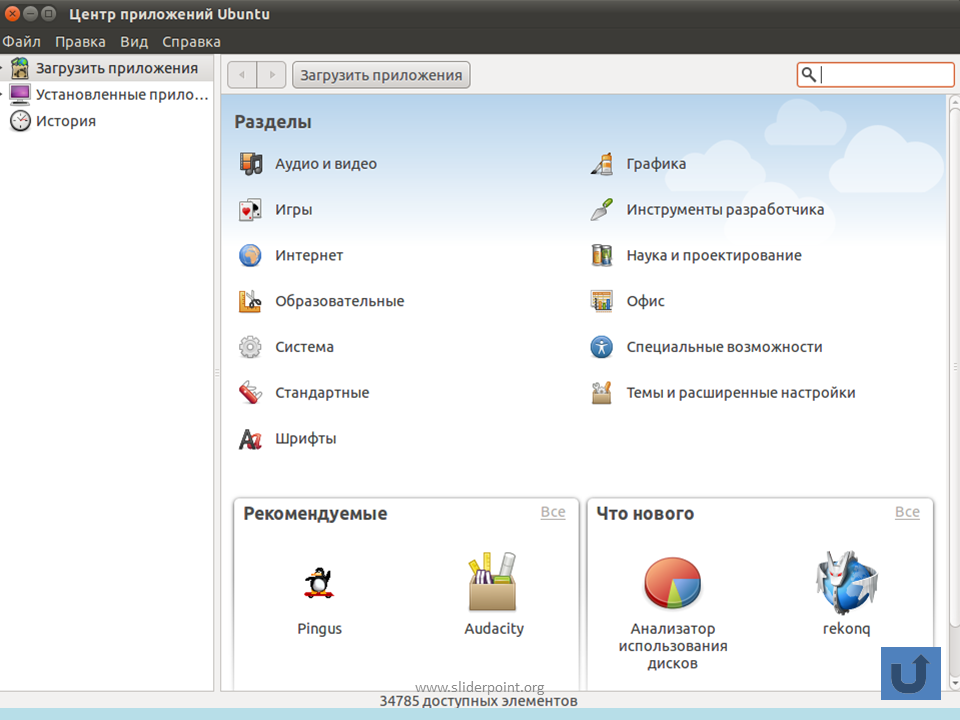The image size is (960, 720).
Task: Click the Audacity app icon
Action: [x=493, y=582]
